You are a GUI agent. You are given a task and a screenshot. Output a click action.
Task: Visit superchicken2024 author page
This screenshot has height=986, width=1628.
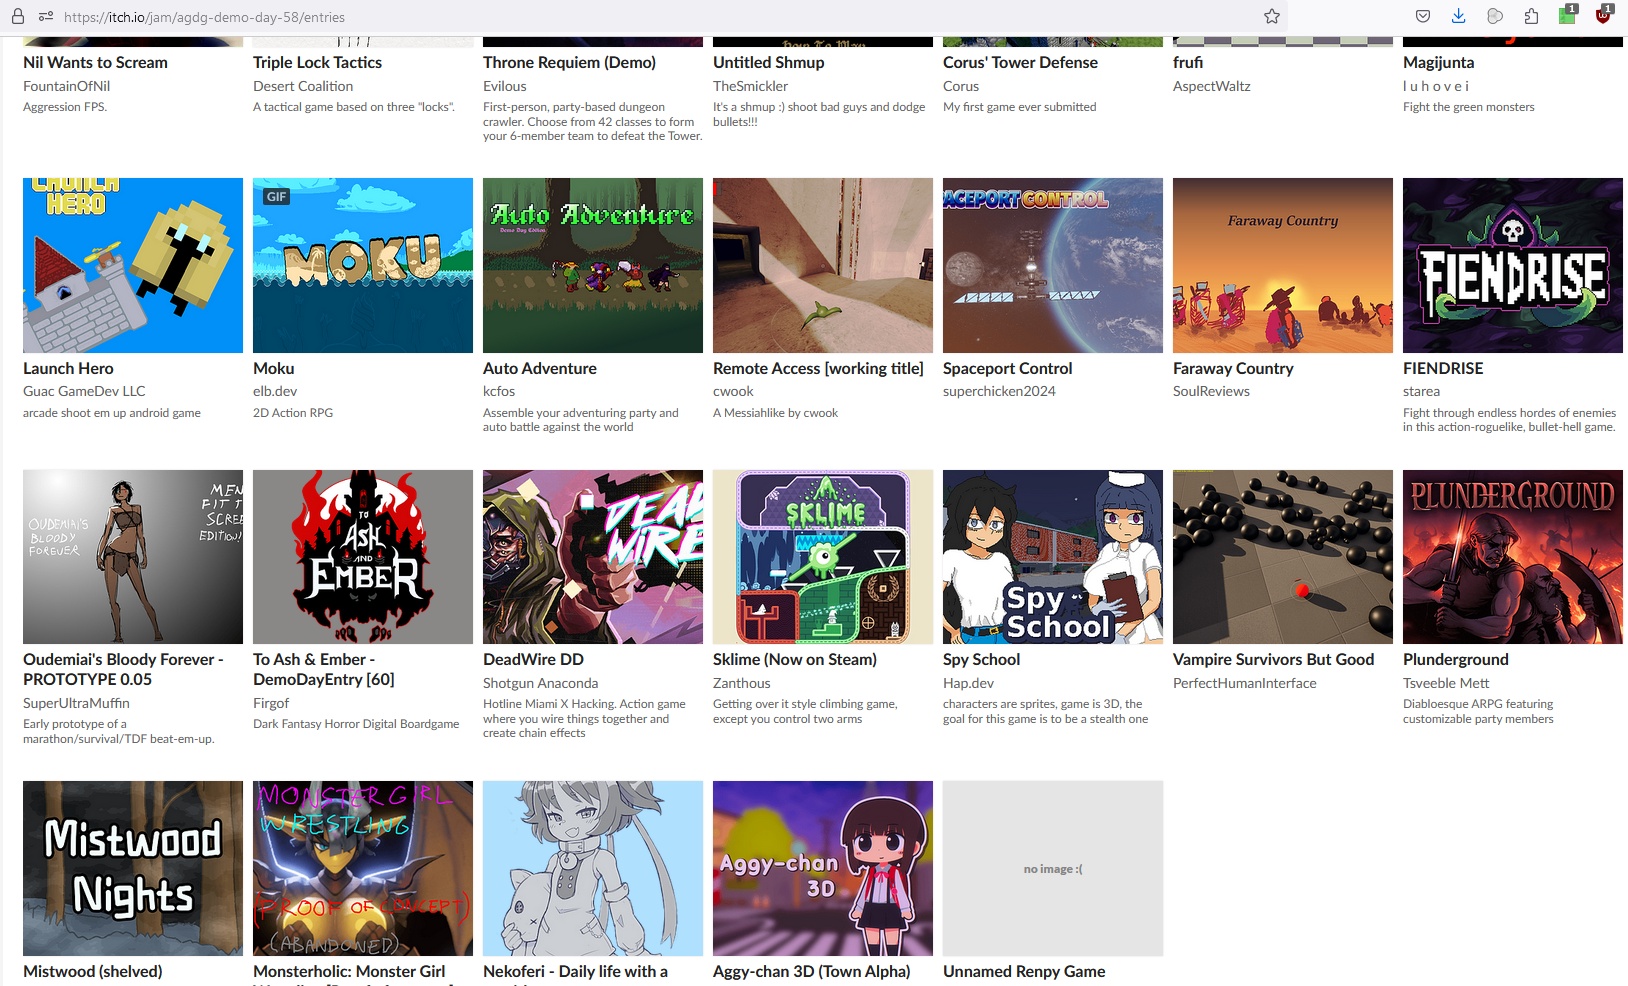[x=999, y=391]
